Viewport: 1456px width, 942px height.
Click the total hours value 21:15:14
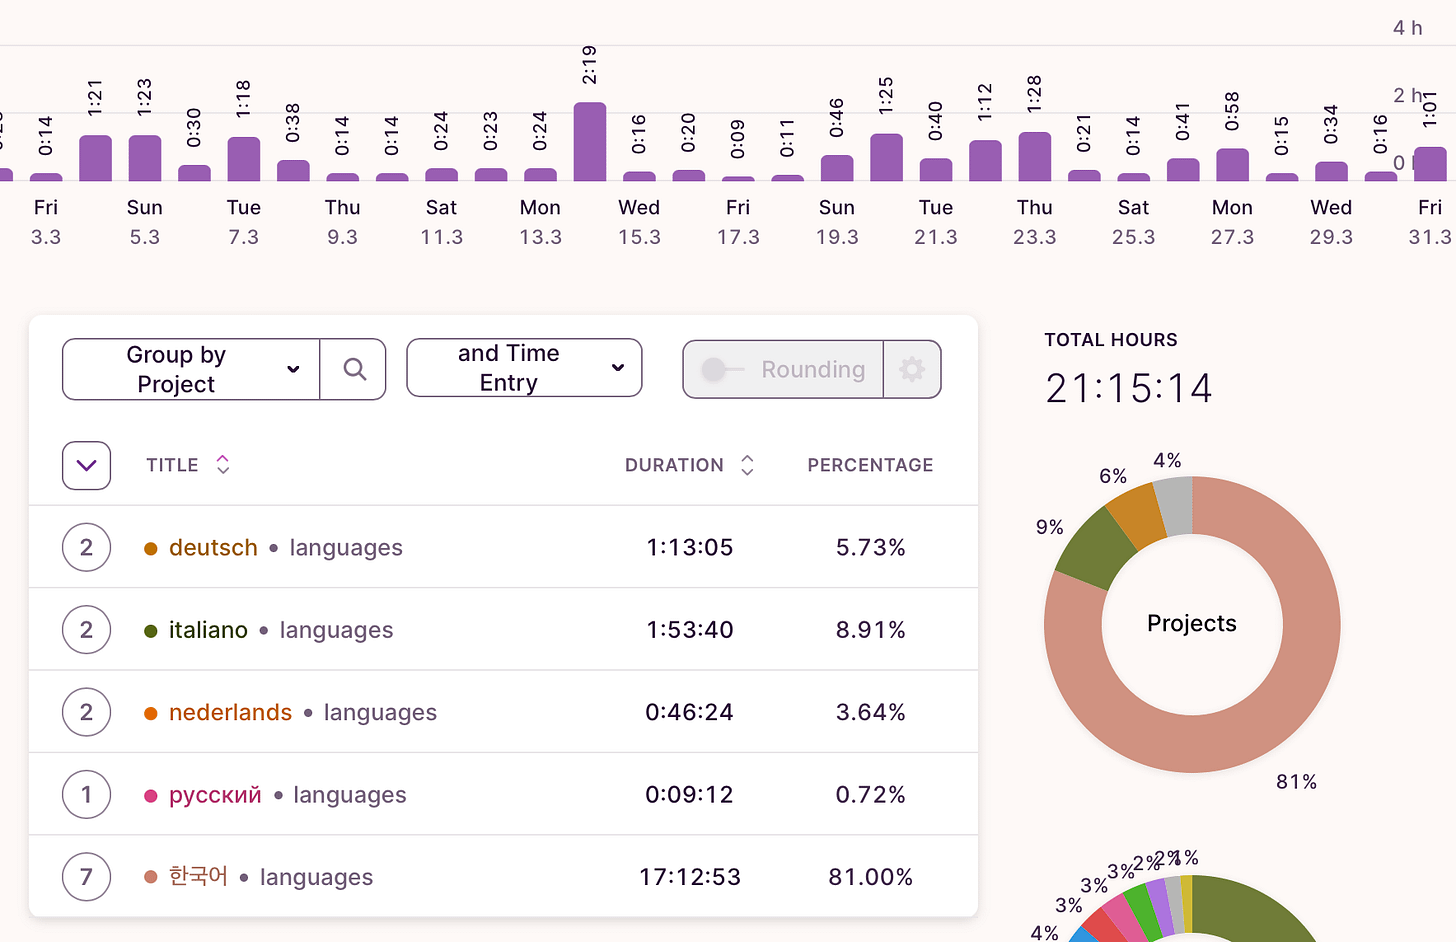coord(1129,388)
